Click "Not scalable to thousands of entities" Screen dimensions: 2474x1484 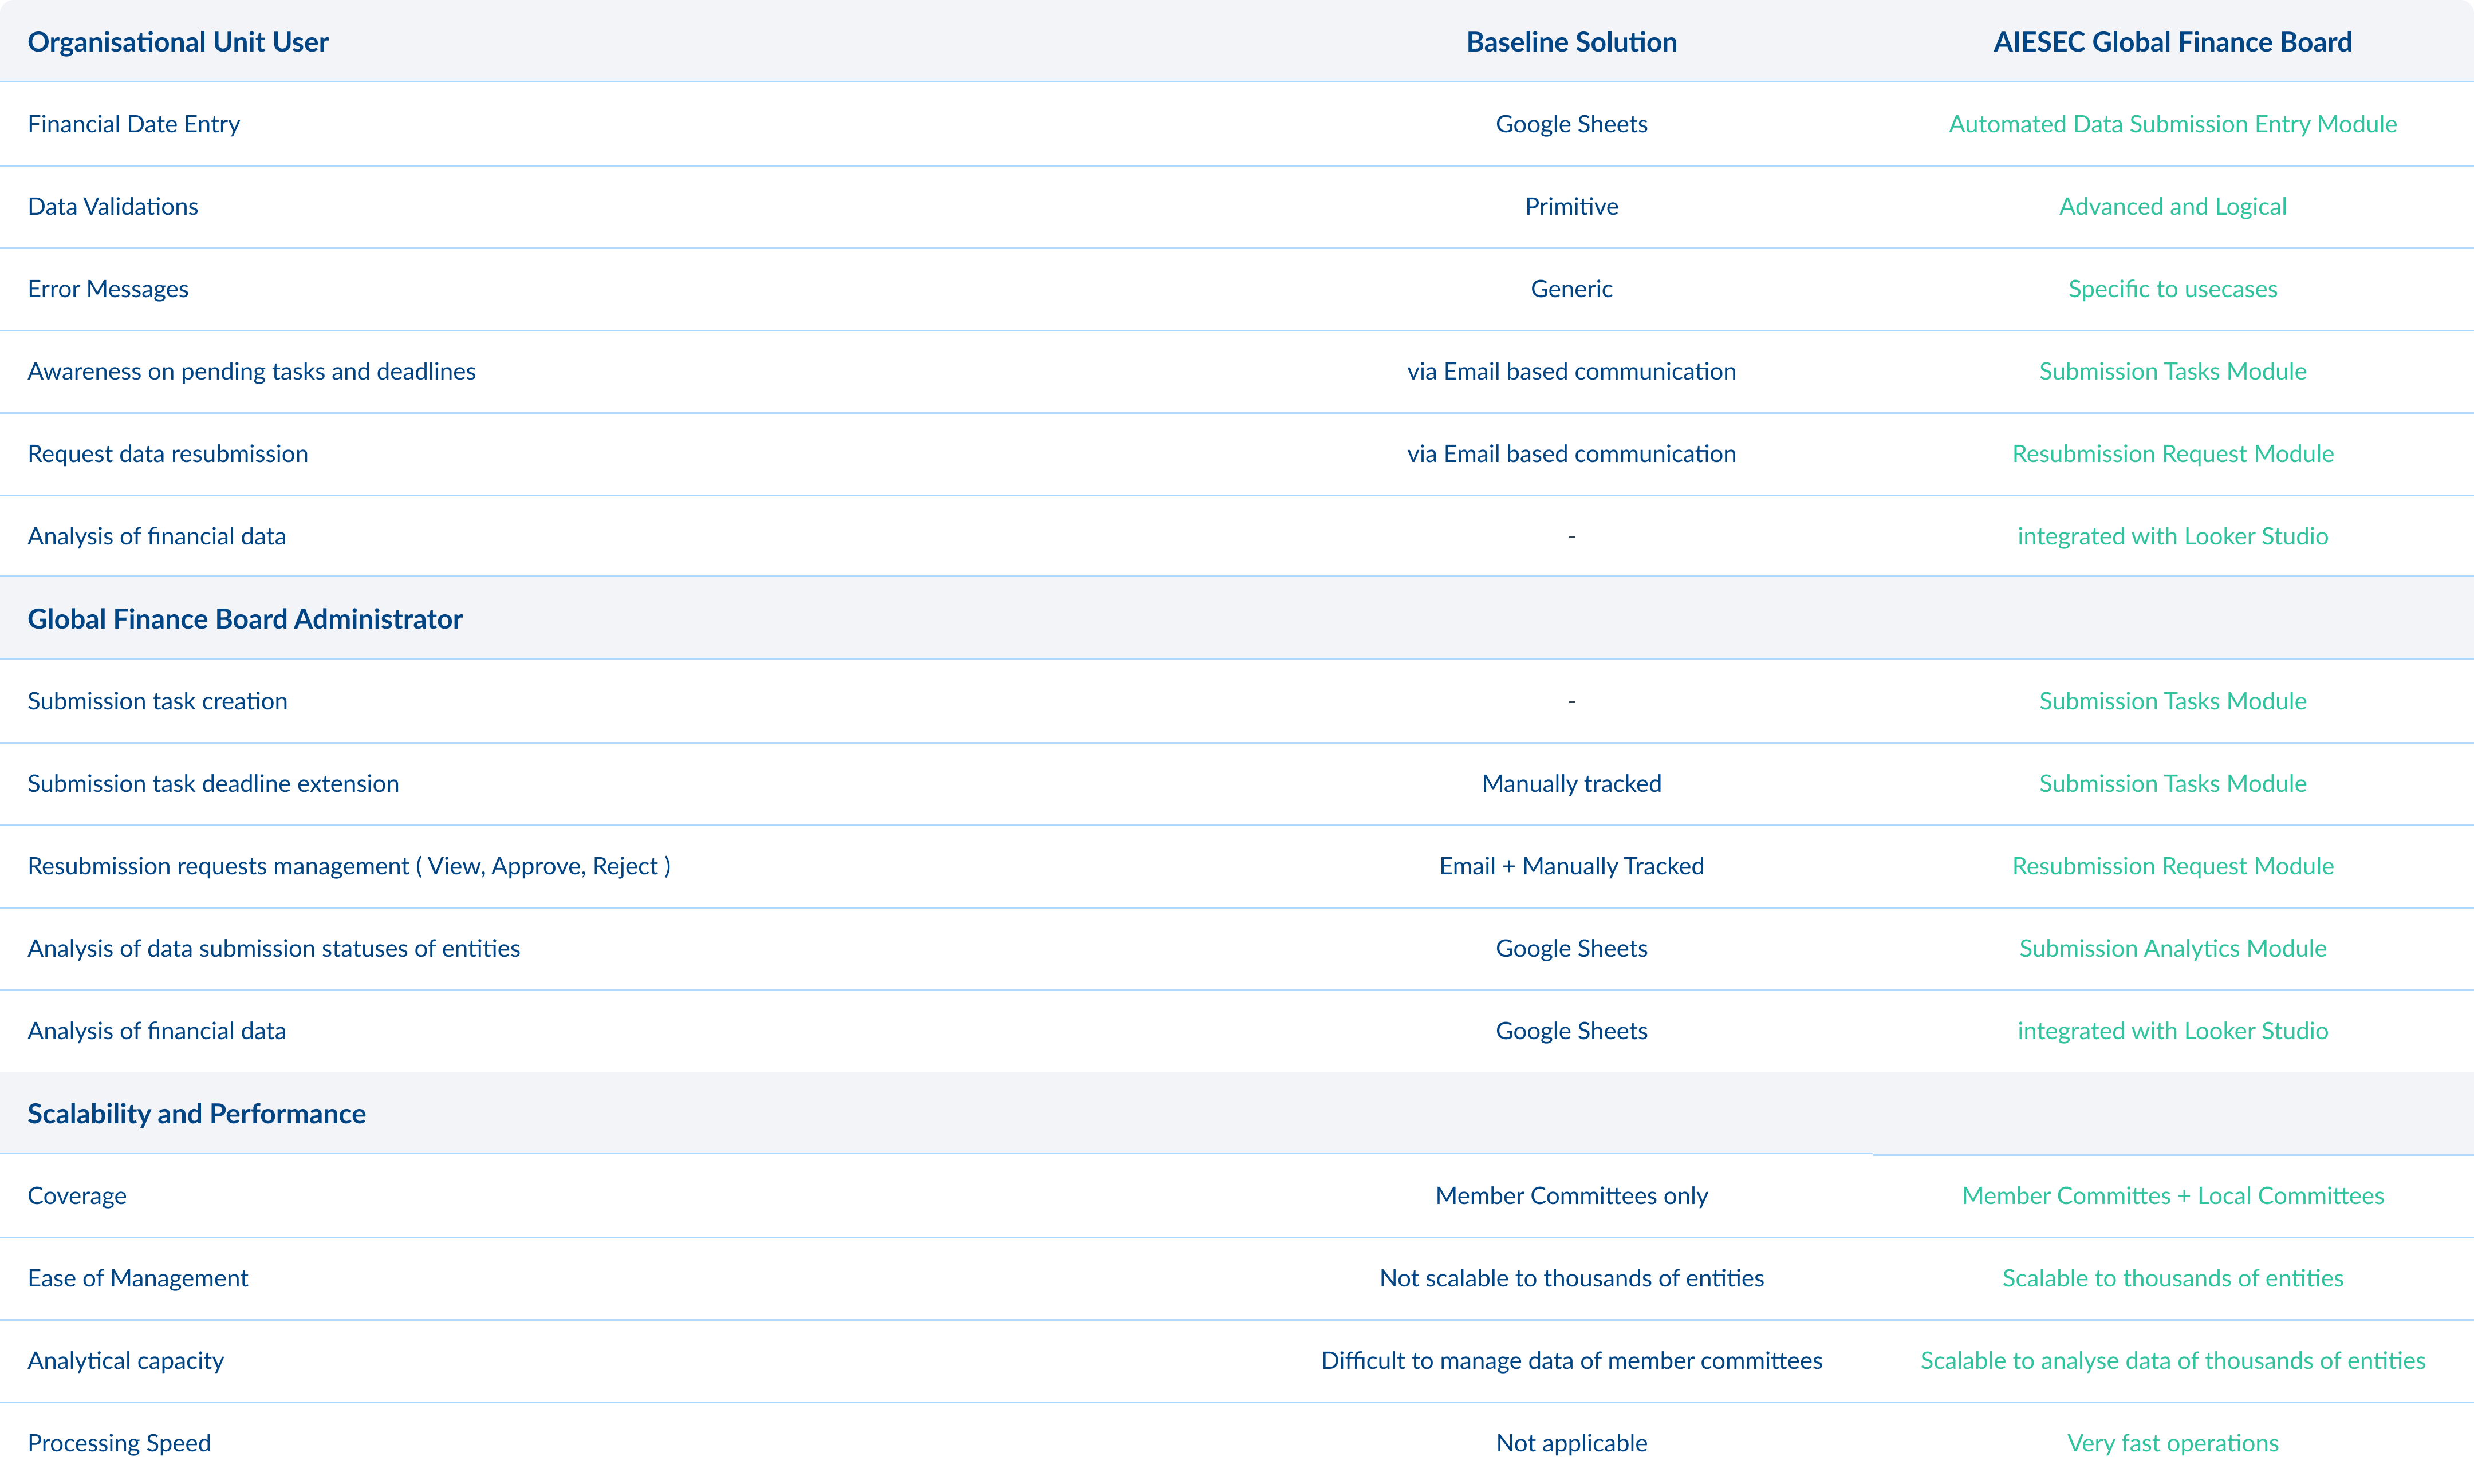tap(1571, 1278)
